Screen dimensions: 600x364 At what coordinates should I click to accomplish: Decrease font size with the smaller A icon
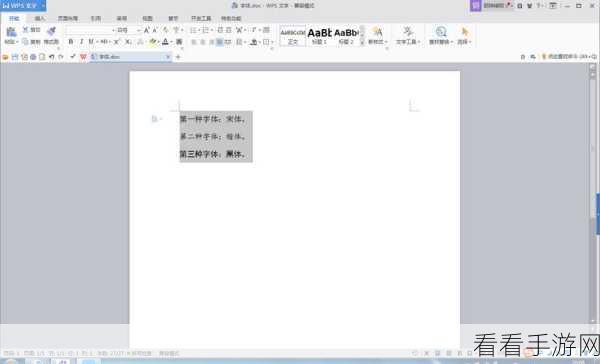pos(155,30)
